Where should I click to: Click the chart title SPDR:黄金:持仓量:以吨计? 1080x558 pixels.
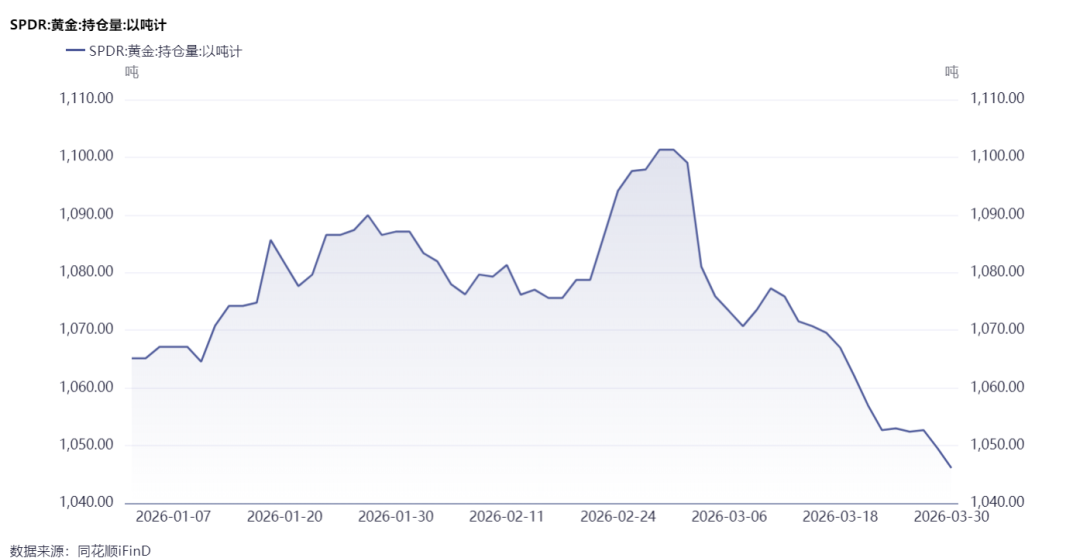point(87,25)
